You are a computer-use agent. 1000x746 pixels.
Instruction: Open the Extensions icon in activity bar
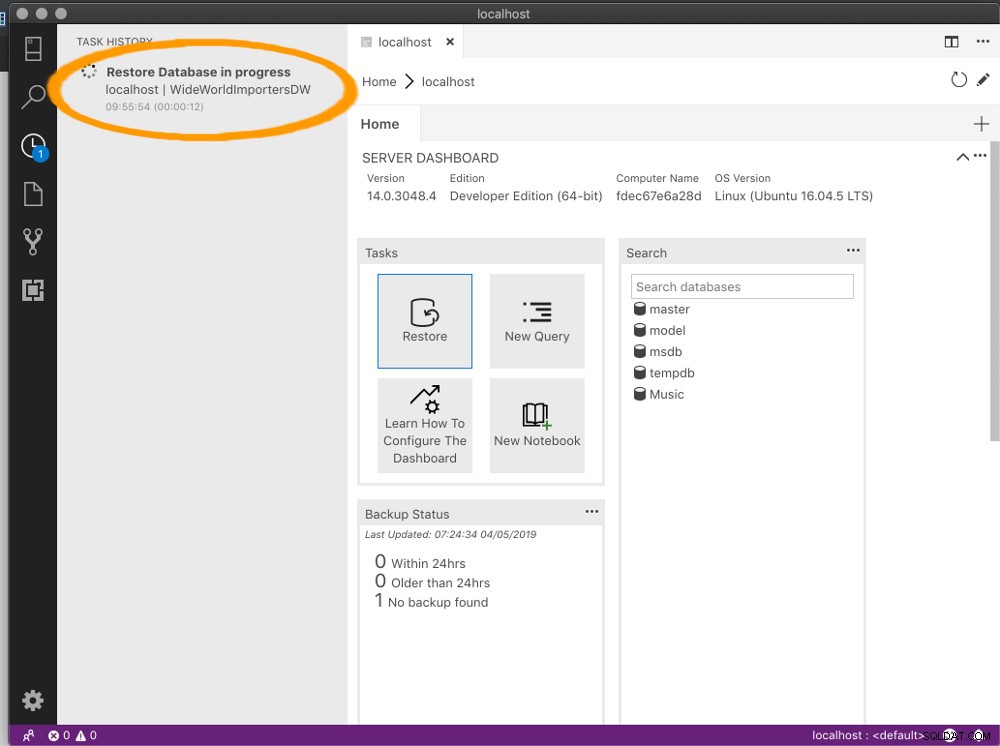(33, 290)
